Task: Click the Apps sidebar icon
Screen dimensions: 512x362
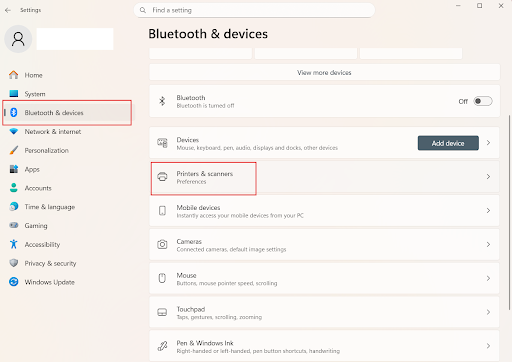Action: pyautogui.click(x=14, y=169)
